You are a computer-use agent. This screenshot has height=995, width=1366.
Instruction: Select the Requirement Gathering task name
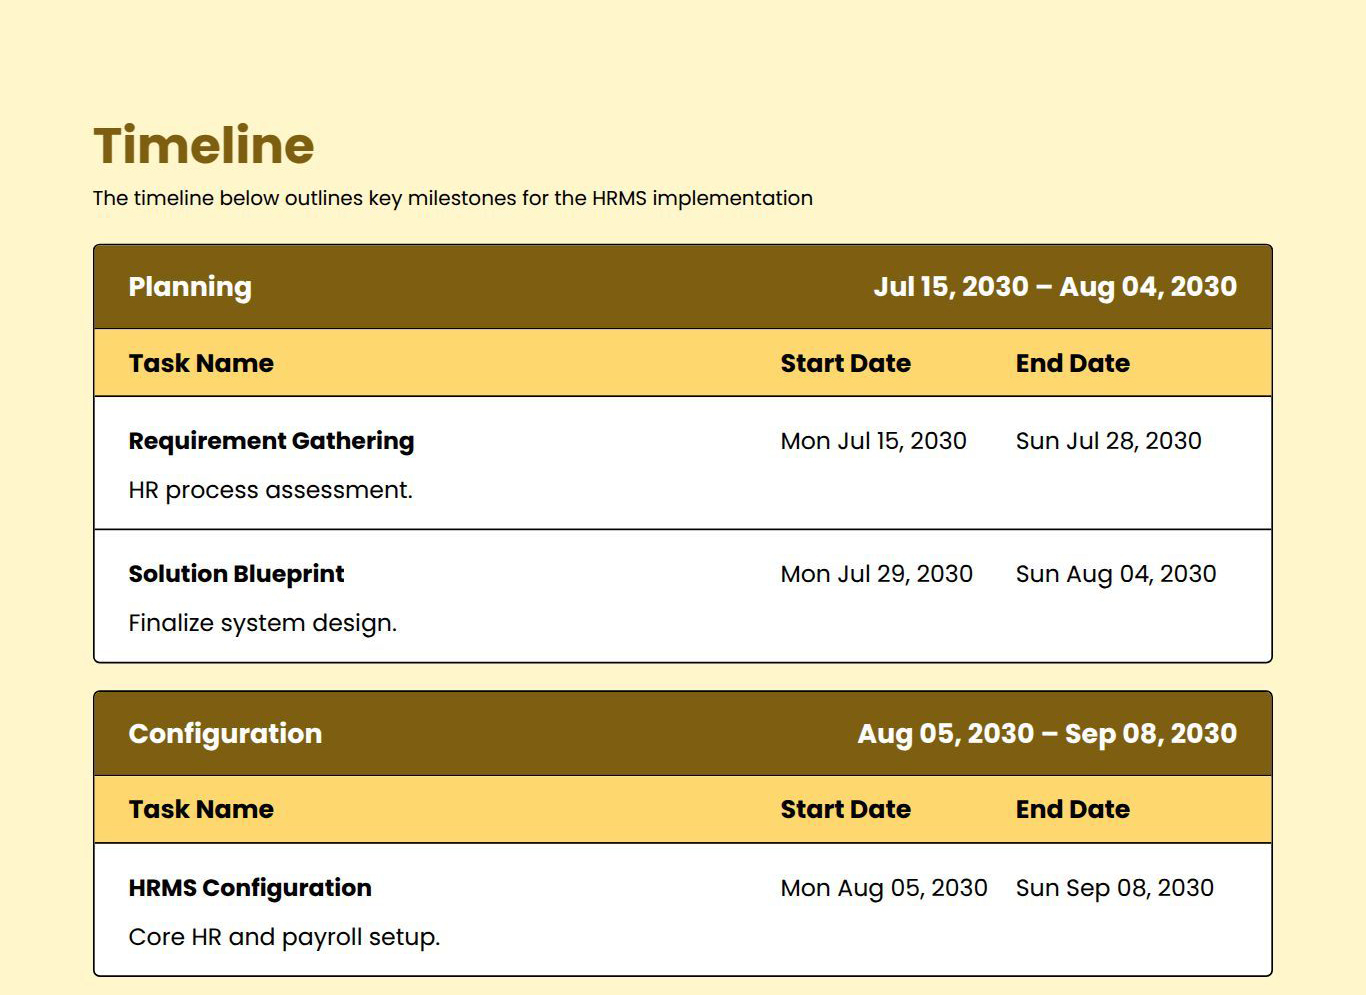tap(271, 441)
